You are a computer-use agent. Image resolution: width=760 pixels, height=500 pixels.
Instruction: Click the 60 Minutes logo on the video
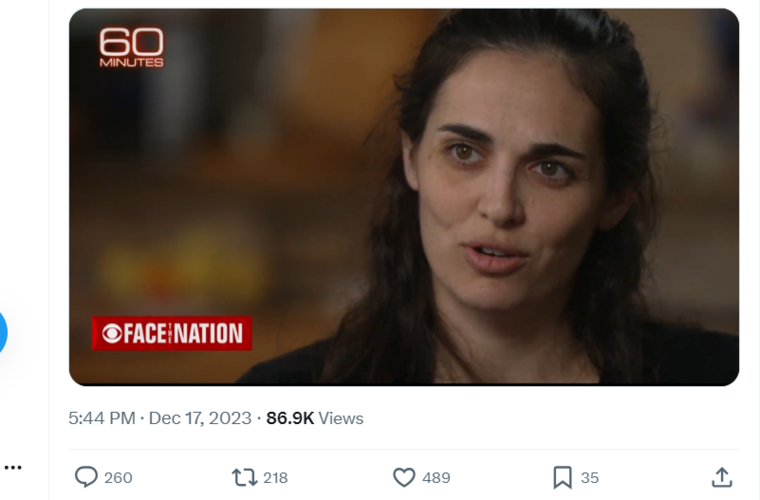click(131, 47)
